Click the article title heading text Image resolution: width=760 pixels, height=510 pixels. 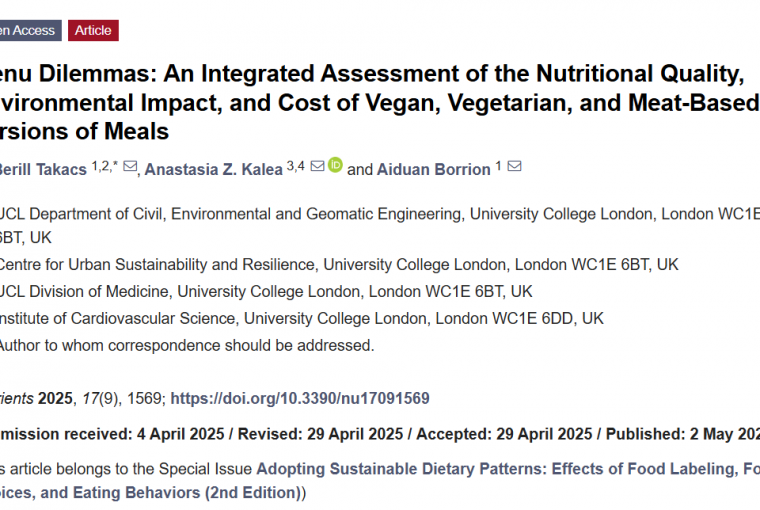pos(380,102)
